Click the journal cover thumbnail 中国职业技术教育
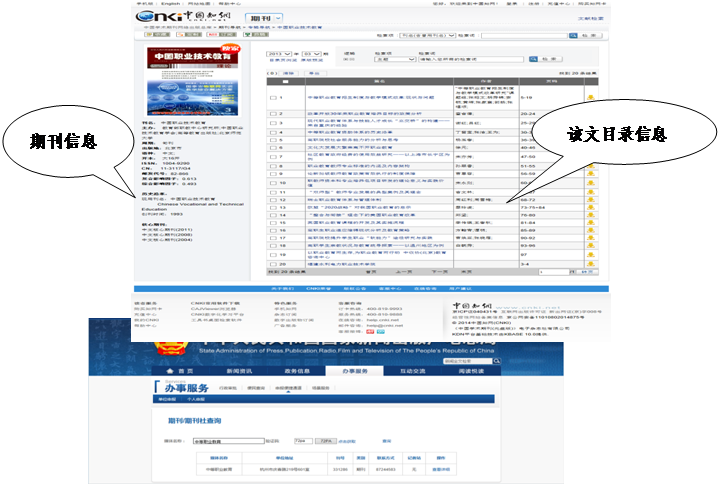The image size is (720, 484). pos(193,81)
